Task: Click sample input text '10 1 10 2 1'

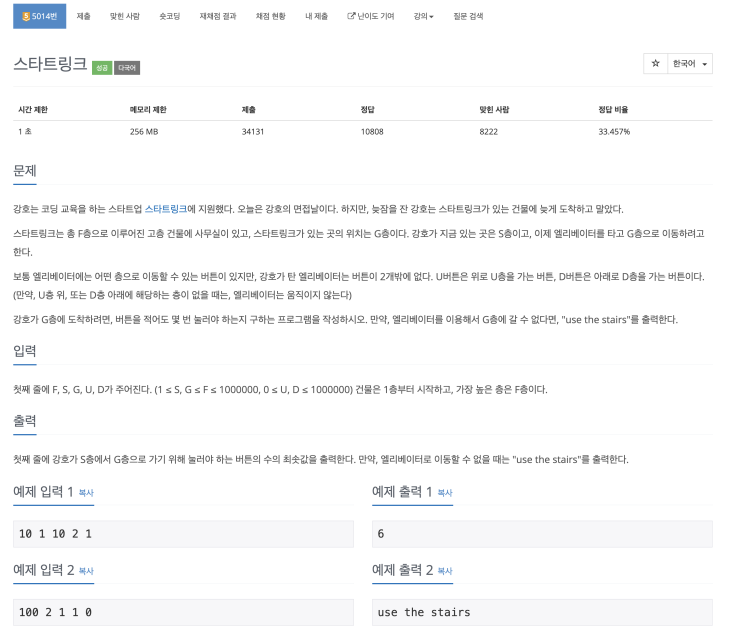Action: pyautogui.click(x=55, y=534)
